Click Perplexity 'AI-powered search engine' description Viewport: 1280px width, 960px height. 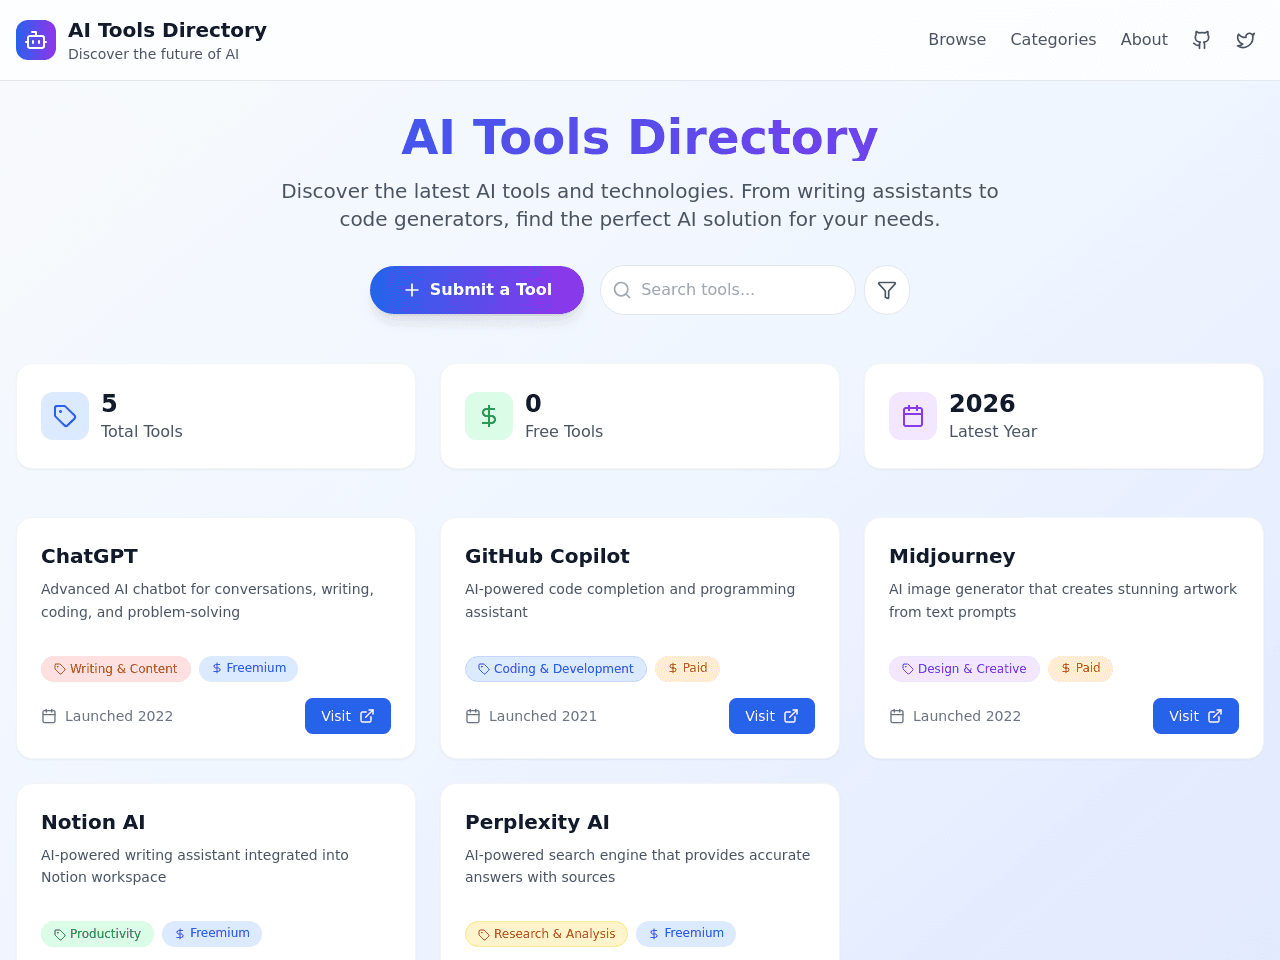click(638, 866)
